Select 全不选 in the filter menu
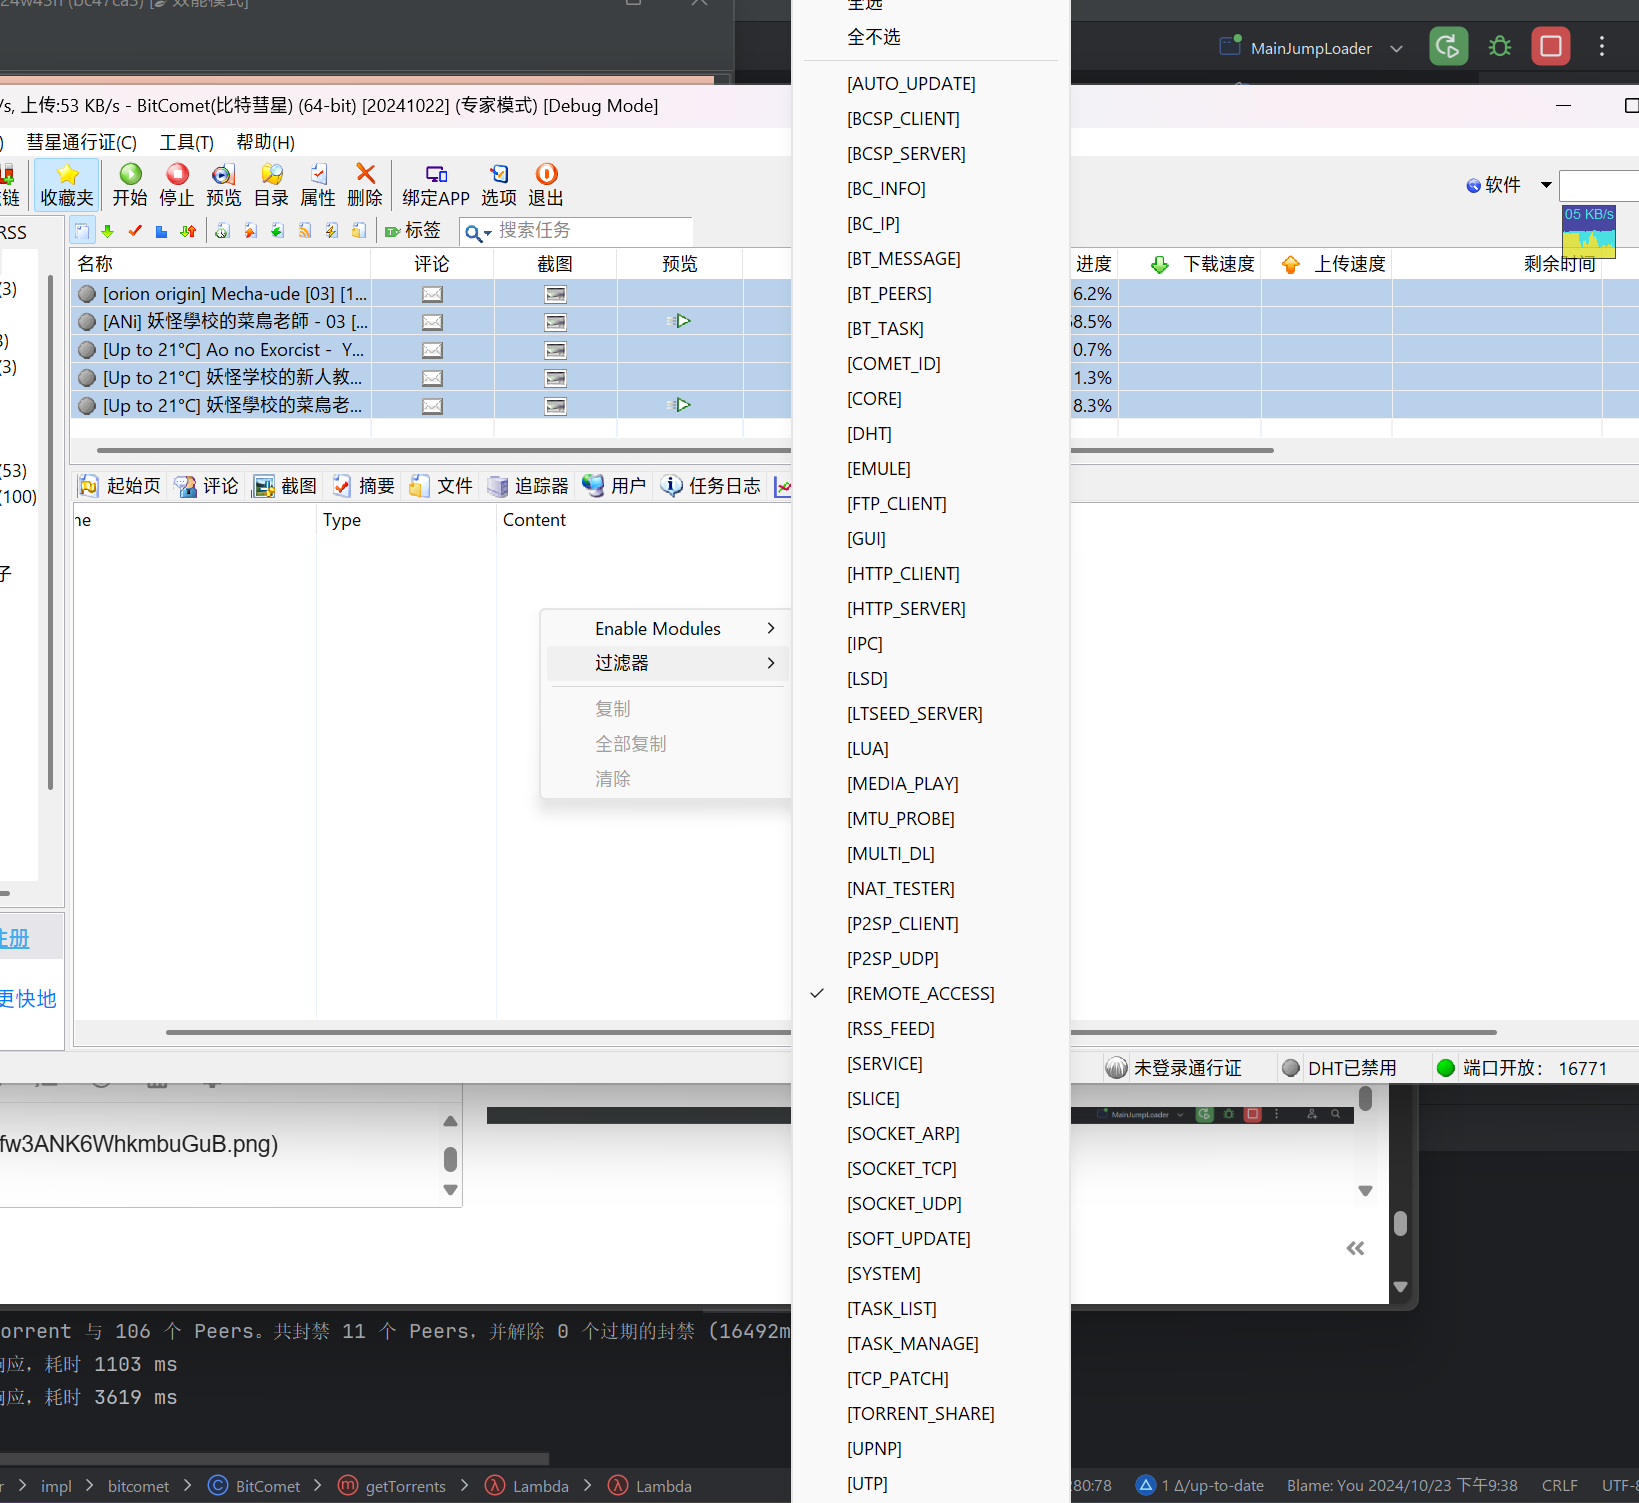The height and width of the screenshot is (1503, 1639). 874,37
